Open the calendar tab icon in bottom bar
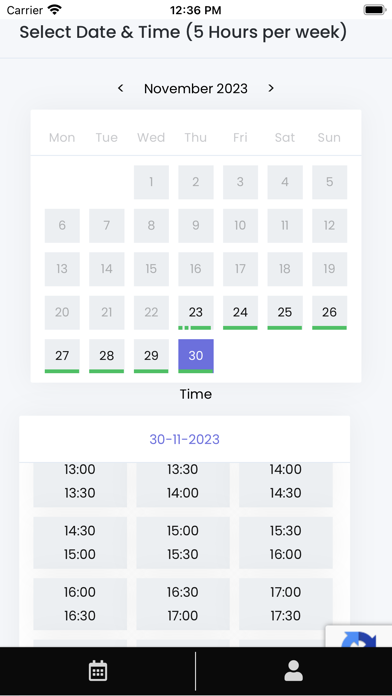The height and width of the screenshot is (696, 392). click(x=98, y=671)
